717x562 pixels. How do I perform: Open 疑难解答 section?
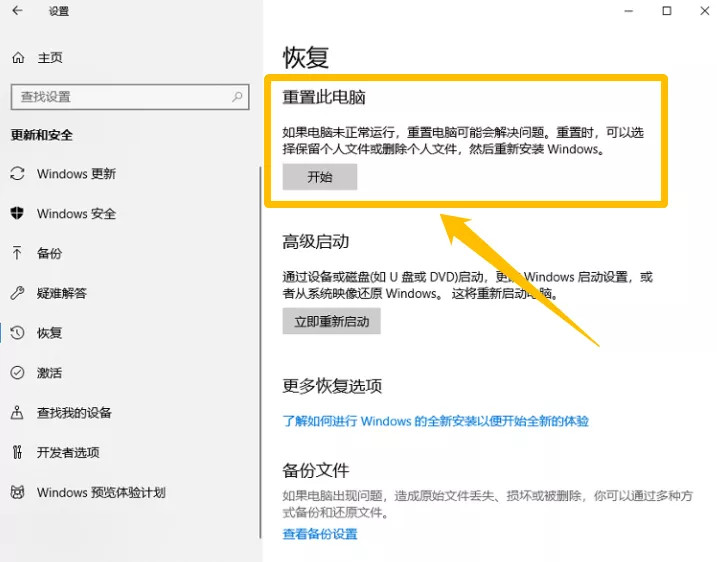[x=62, y=293]
